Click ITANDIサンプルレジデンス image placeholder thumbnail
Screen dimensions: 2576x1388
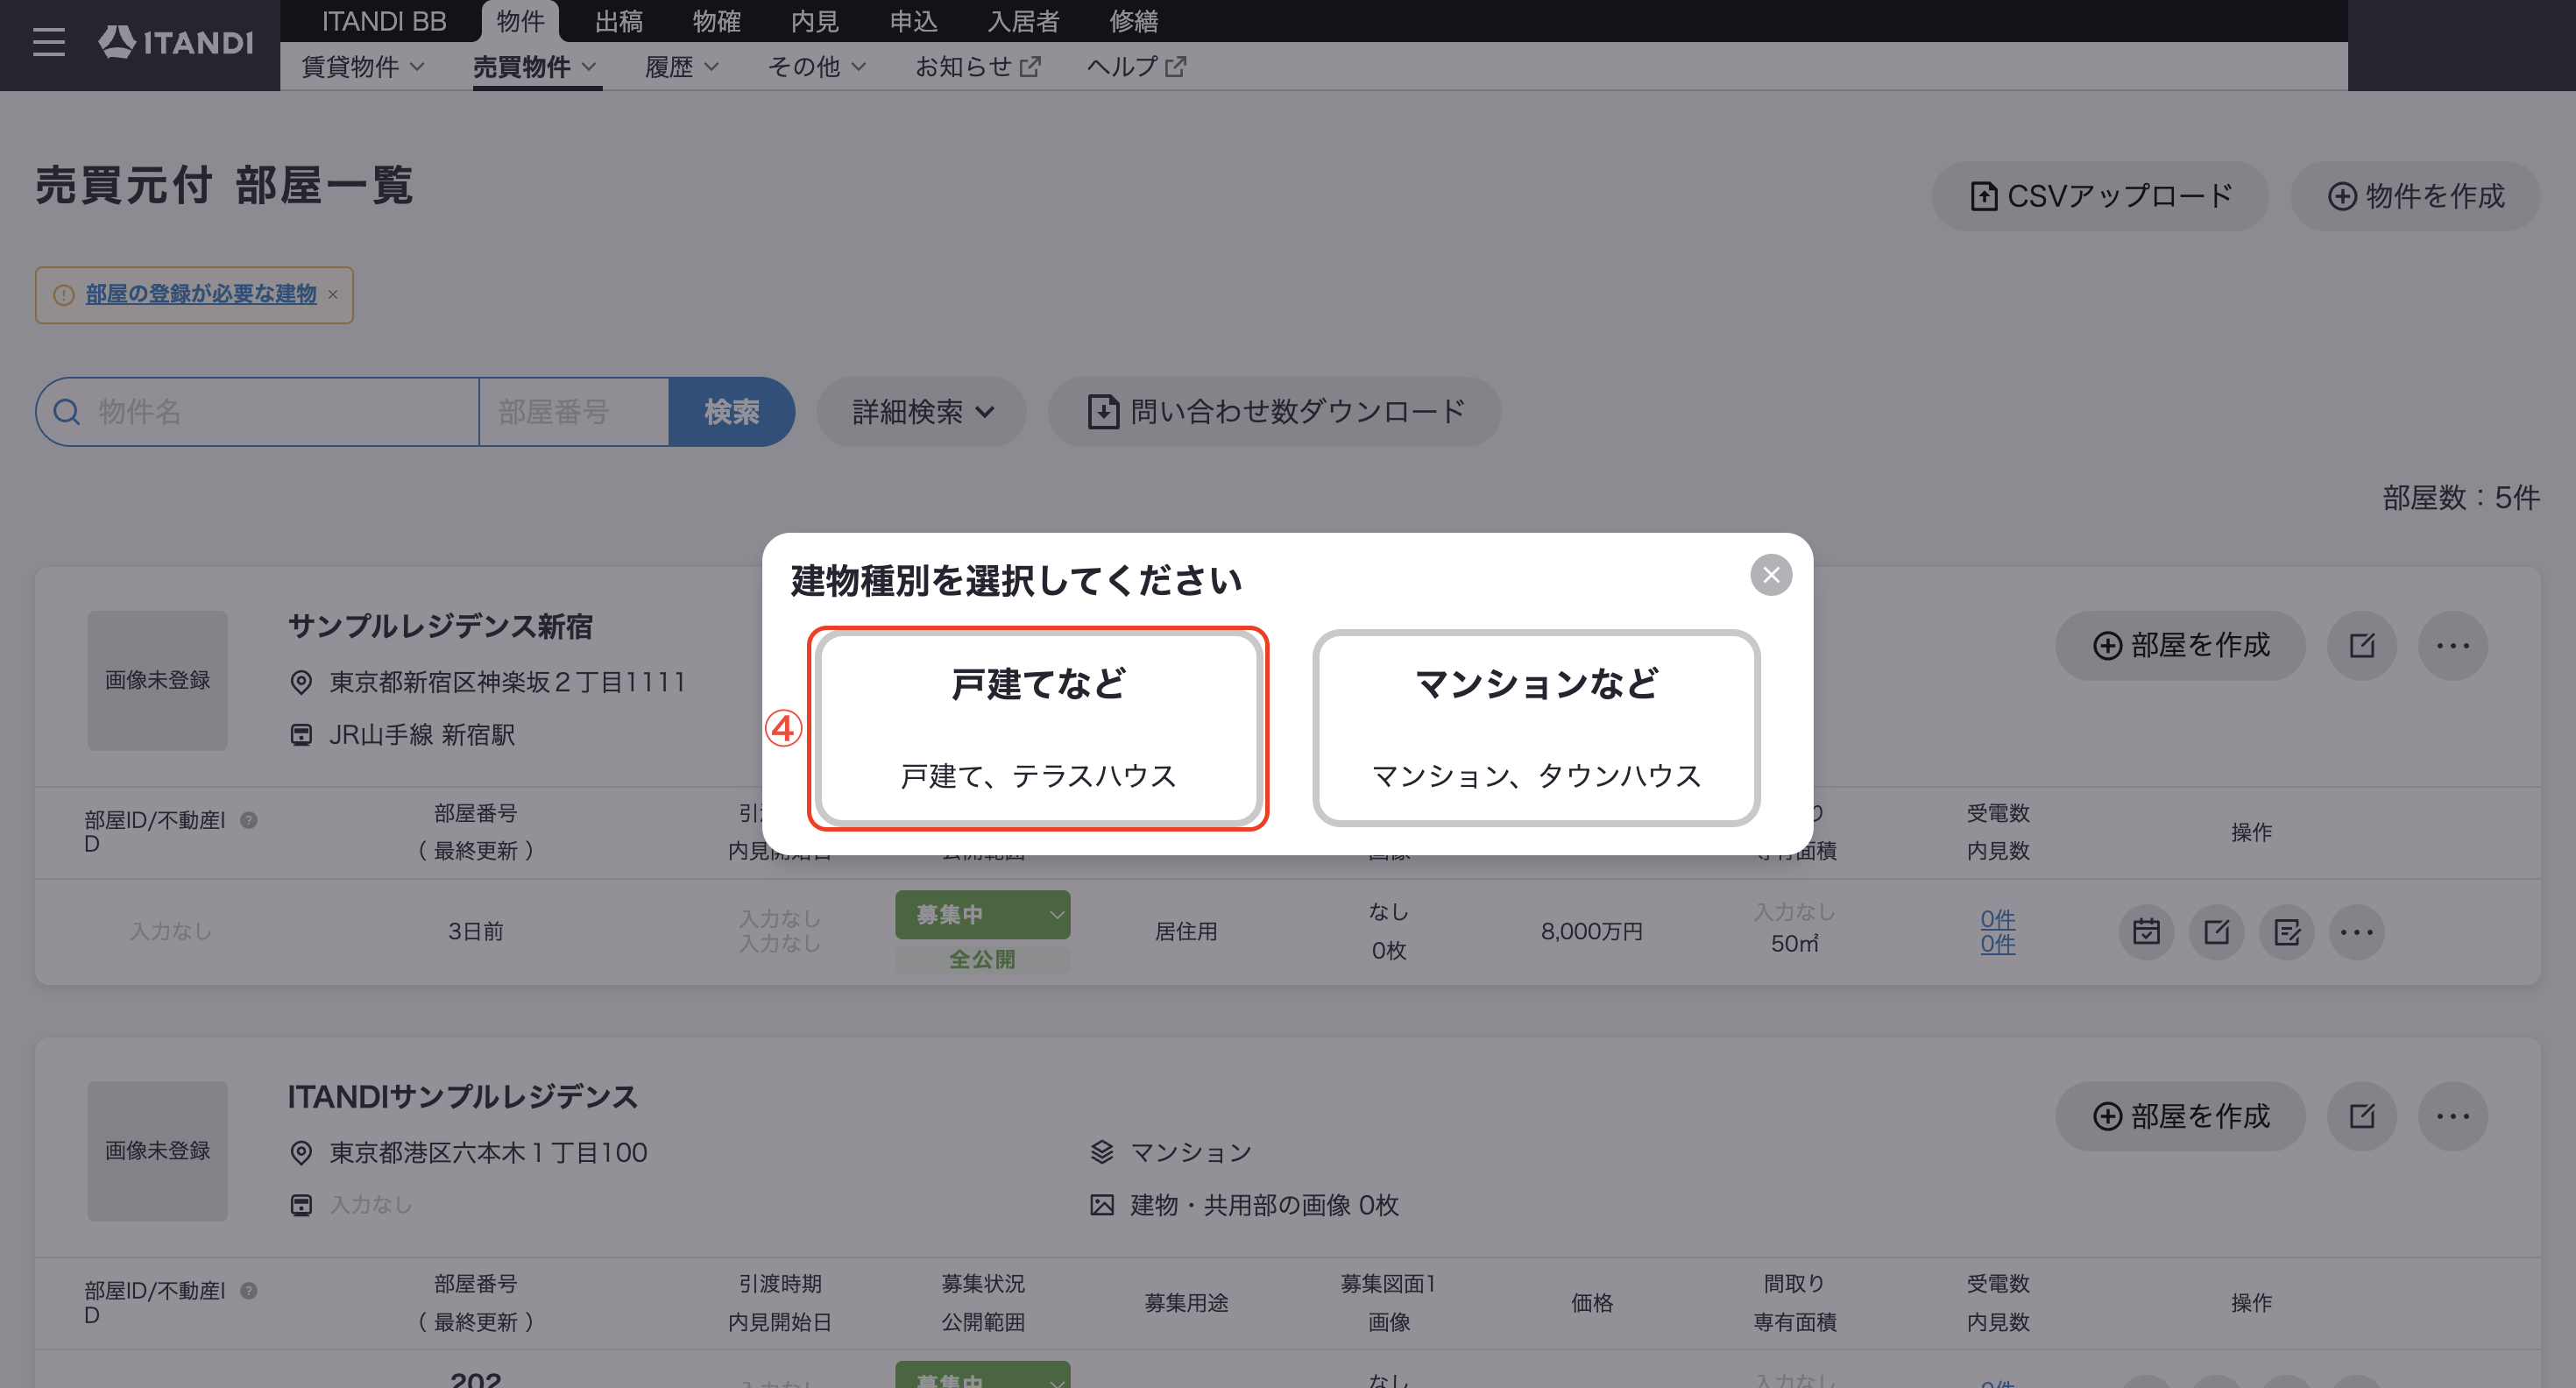157,1151
